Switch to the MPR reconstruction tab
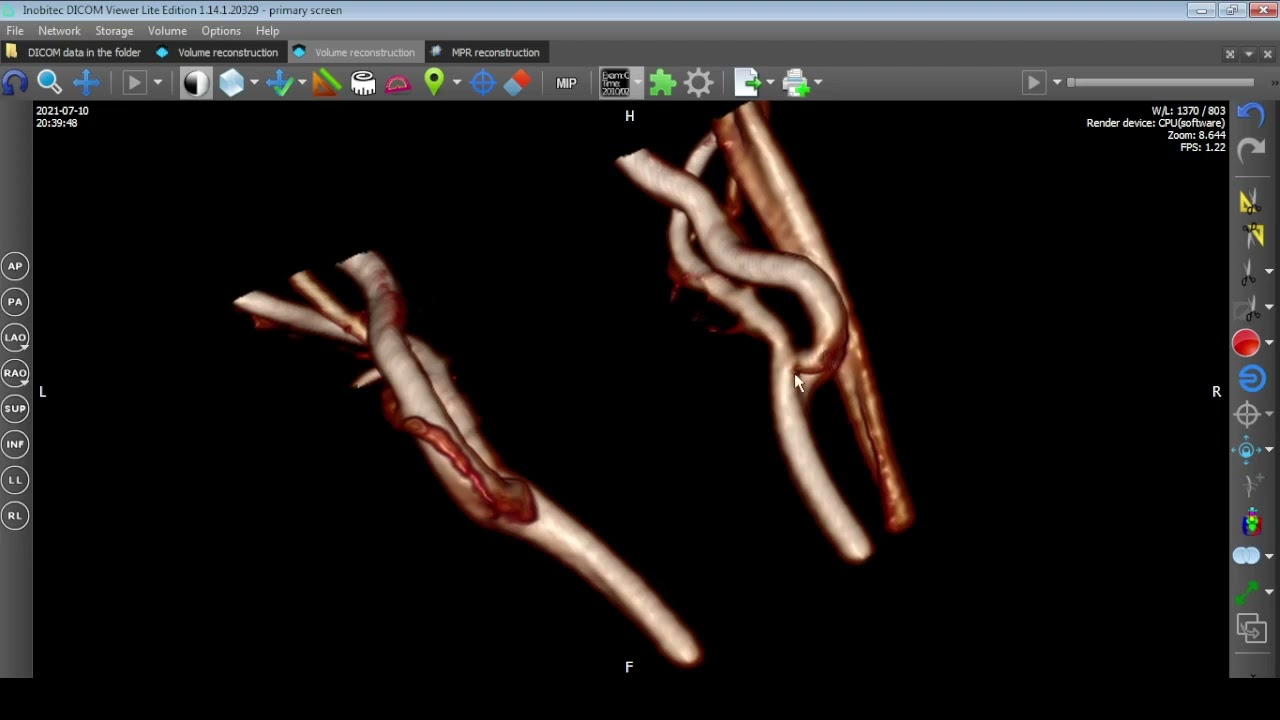The image size is (1280, 720). [x=486, y=52]
